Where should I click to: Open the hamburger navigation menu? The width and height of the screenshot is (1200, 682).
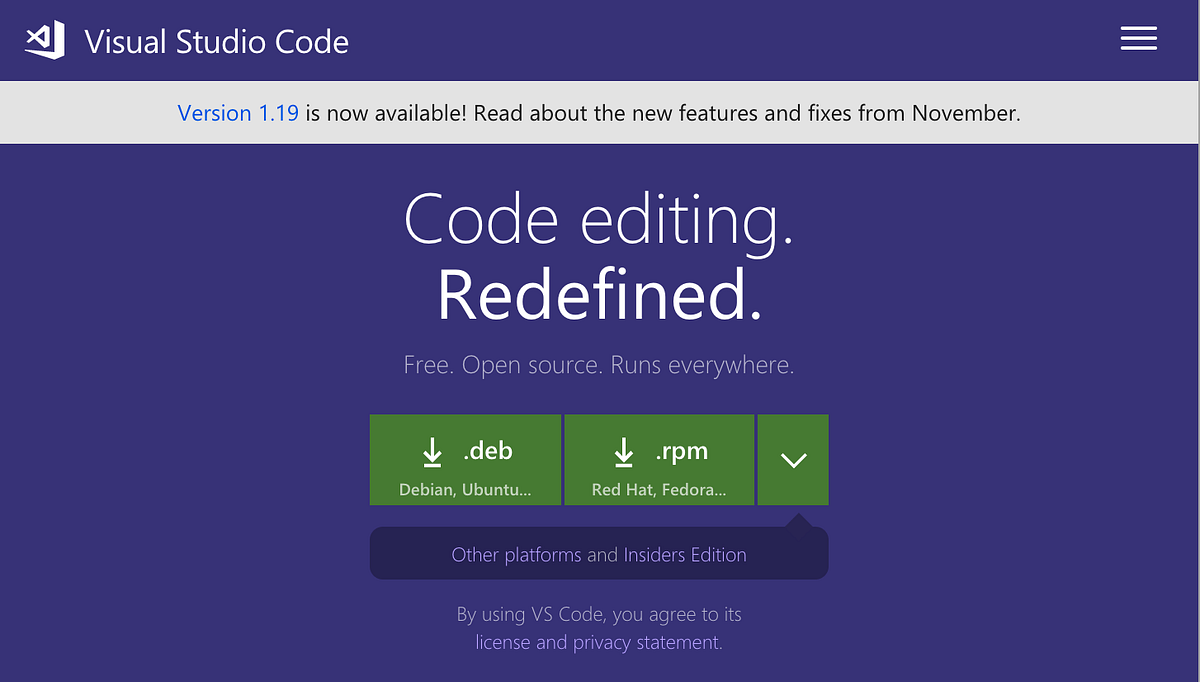pyautogui.click(x=1138, y=38)
